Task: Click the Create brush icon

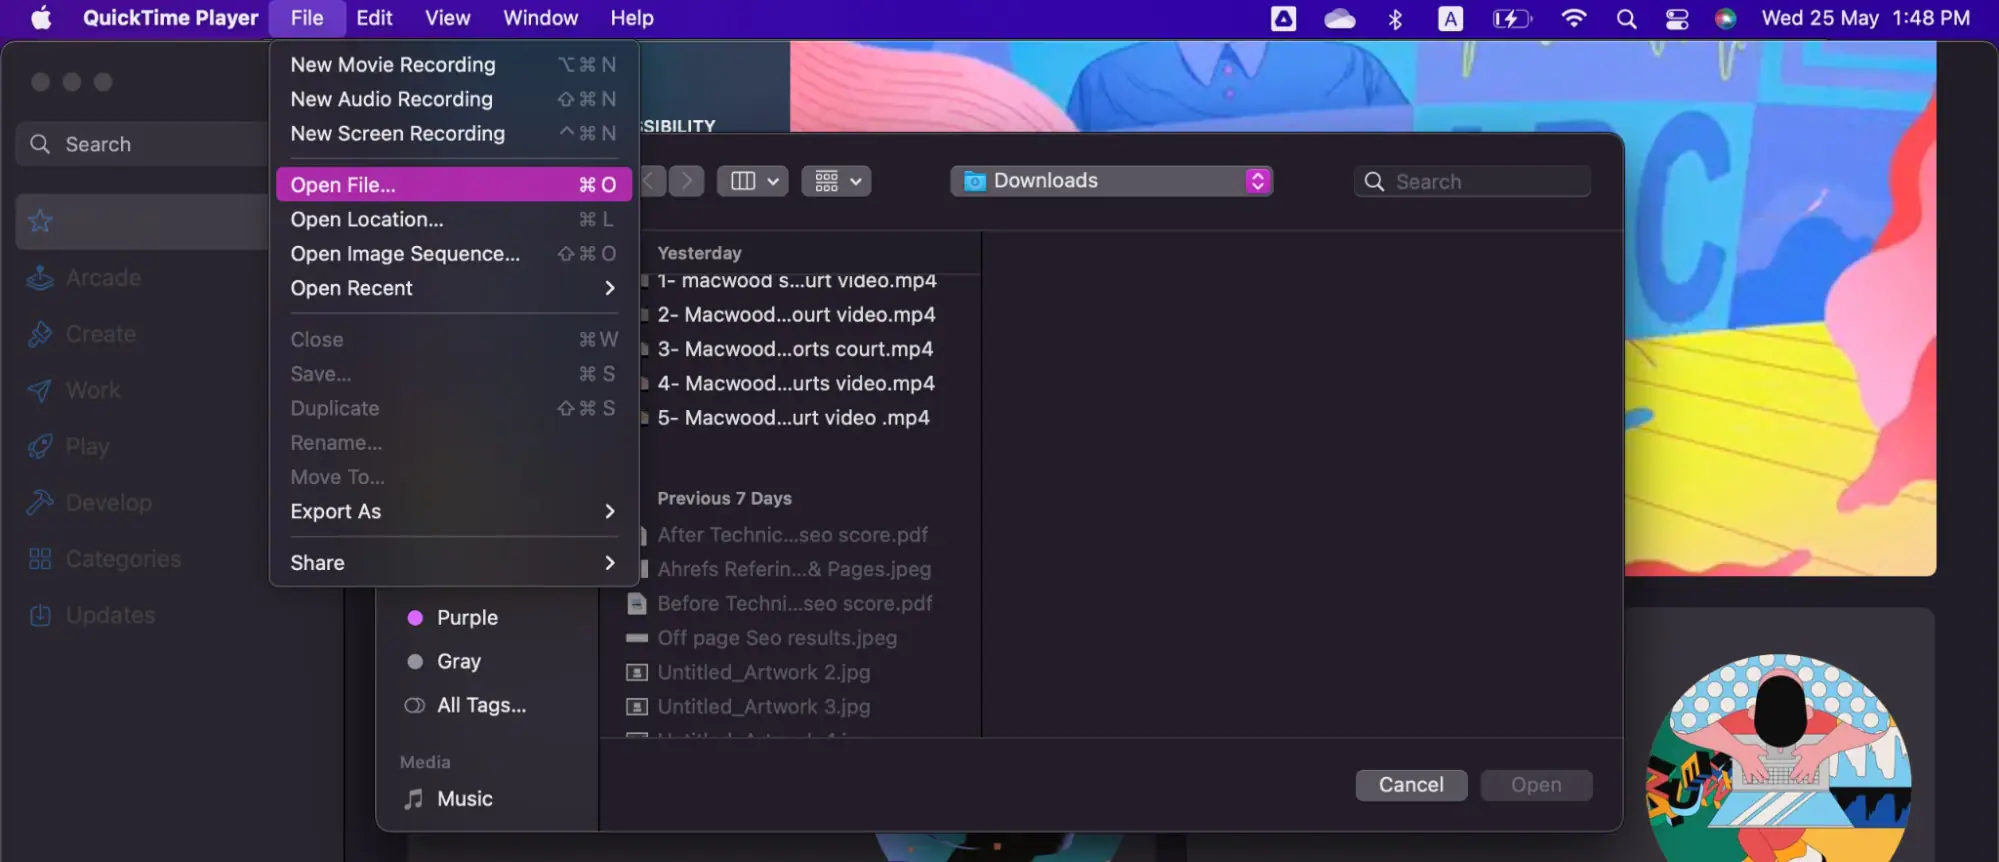Action: click(x=40, y=334)
